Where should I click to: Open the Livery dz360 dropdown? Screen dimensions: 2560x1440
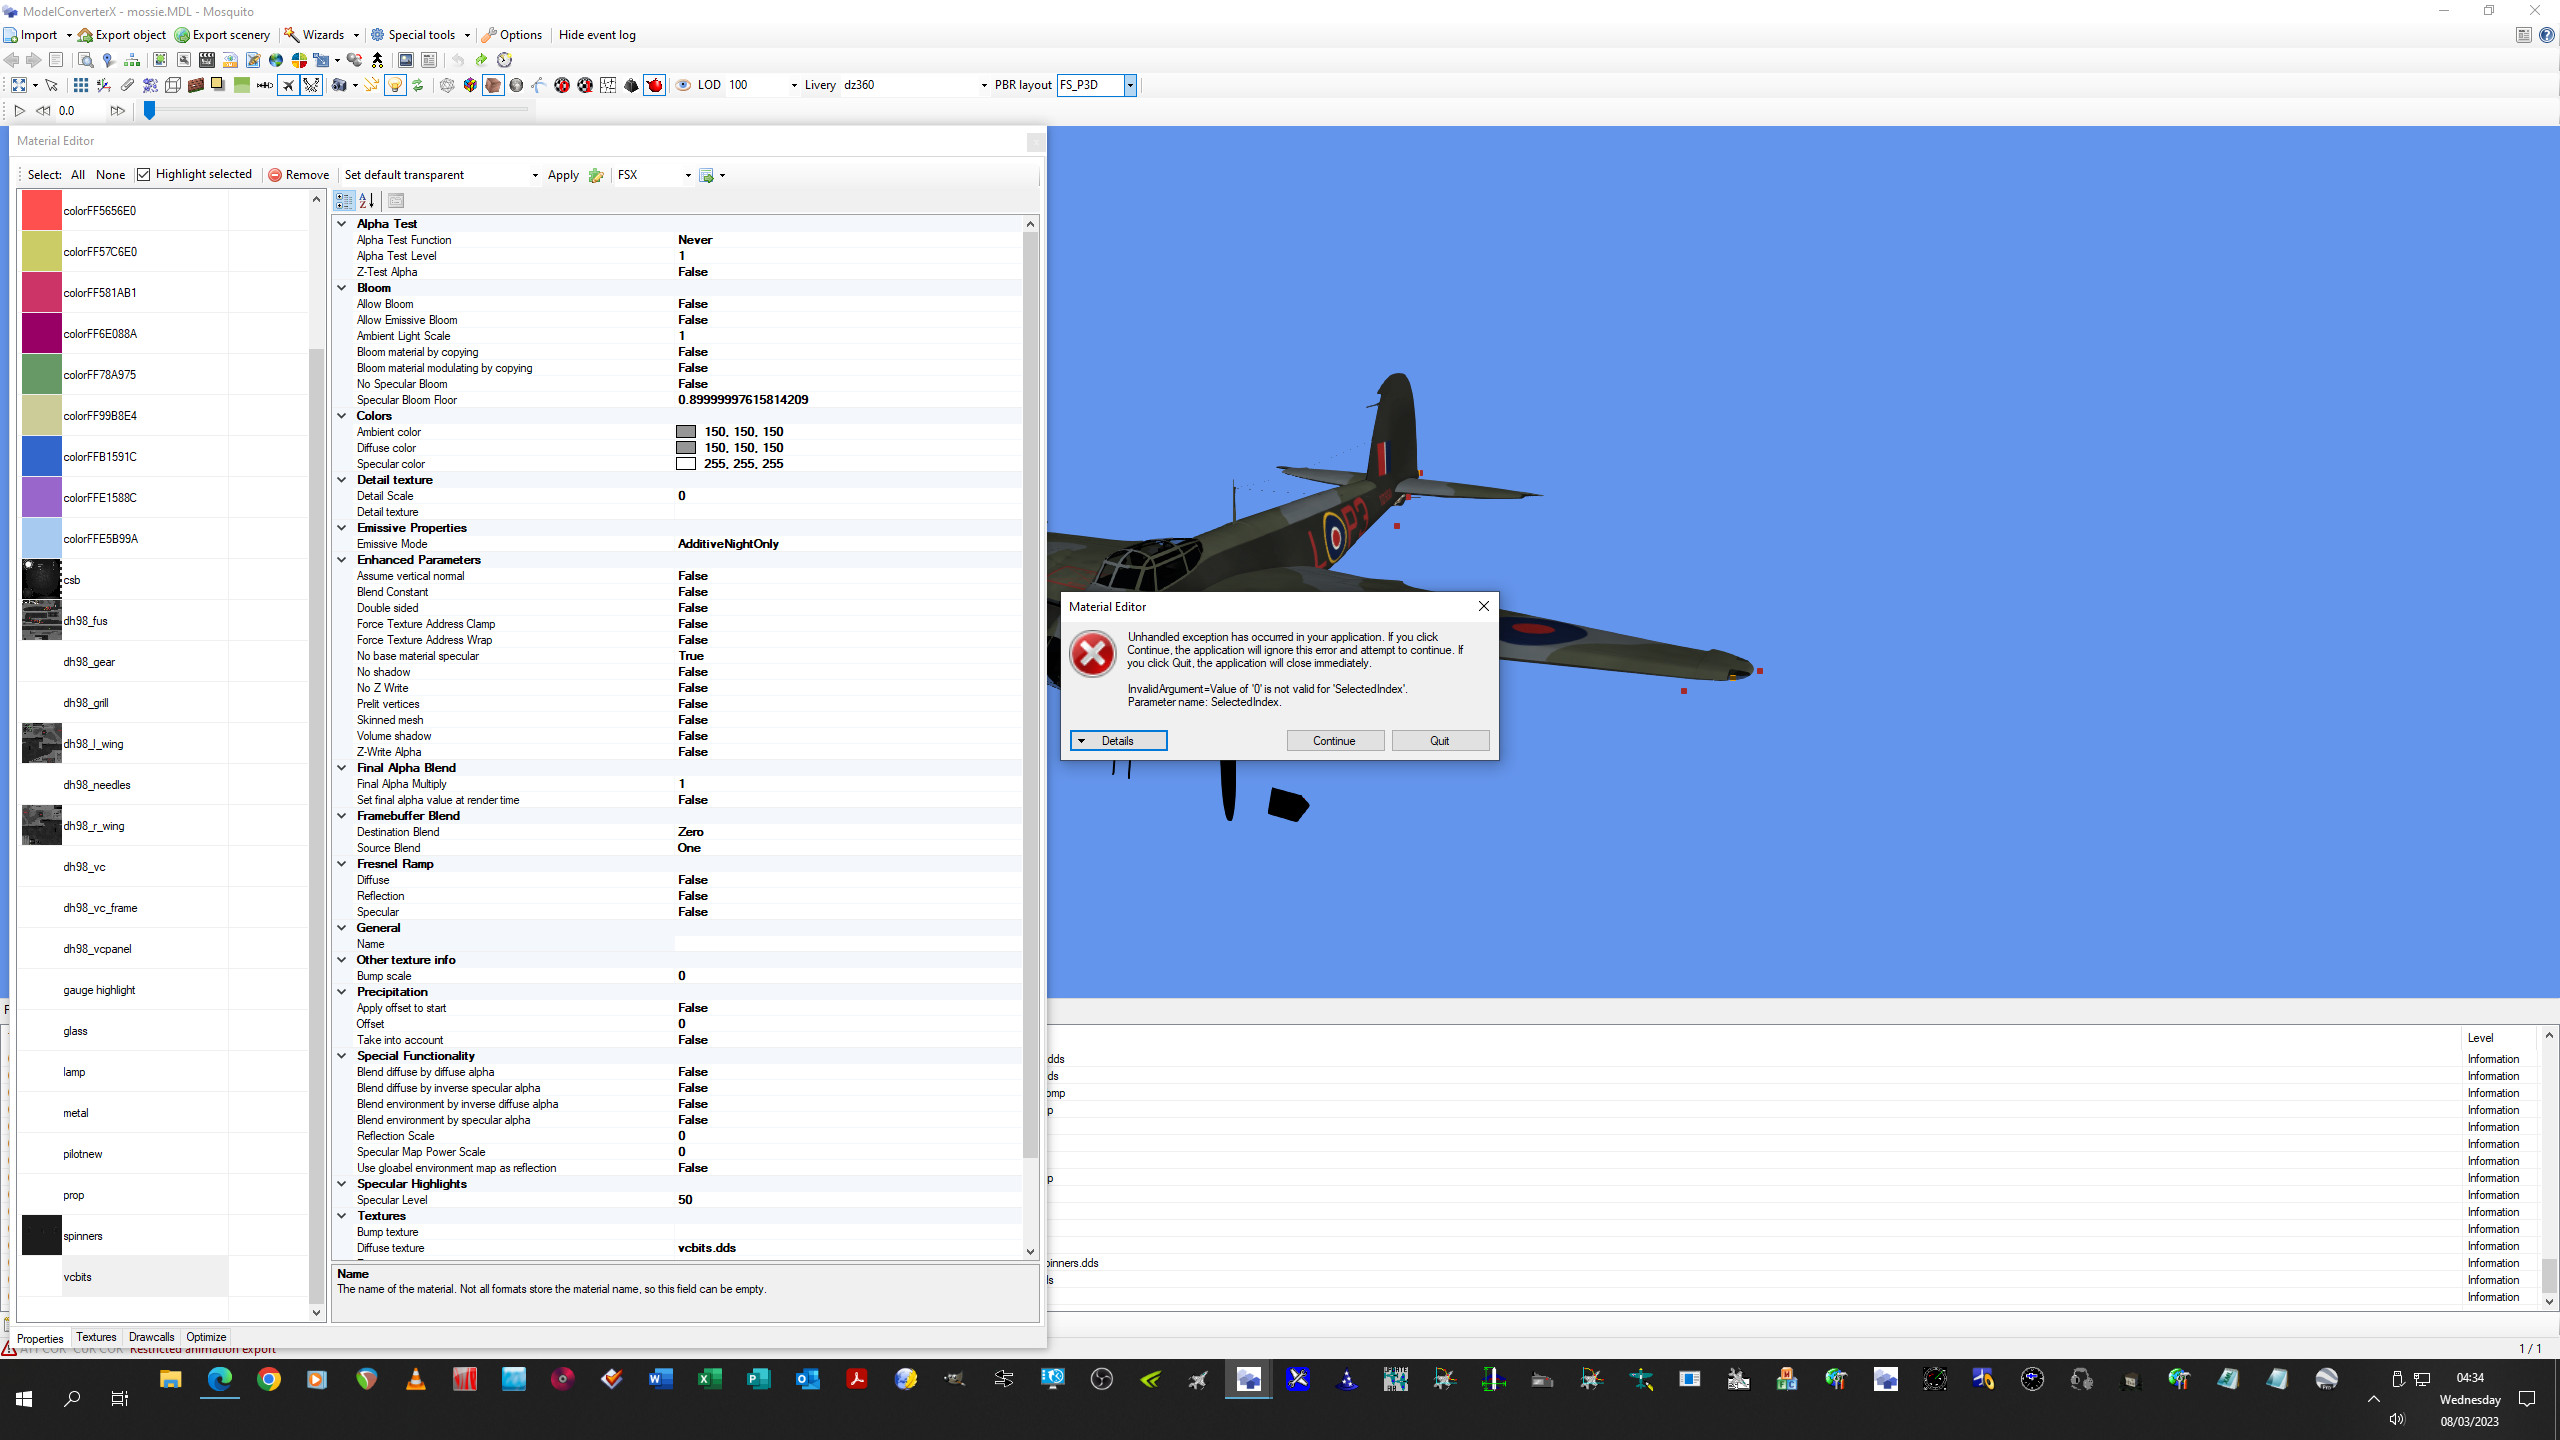click(x=984, y=85)
